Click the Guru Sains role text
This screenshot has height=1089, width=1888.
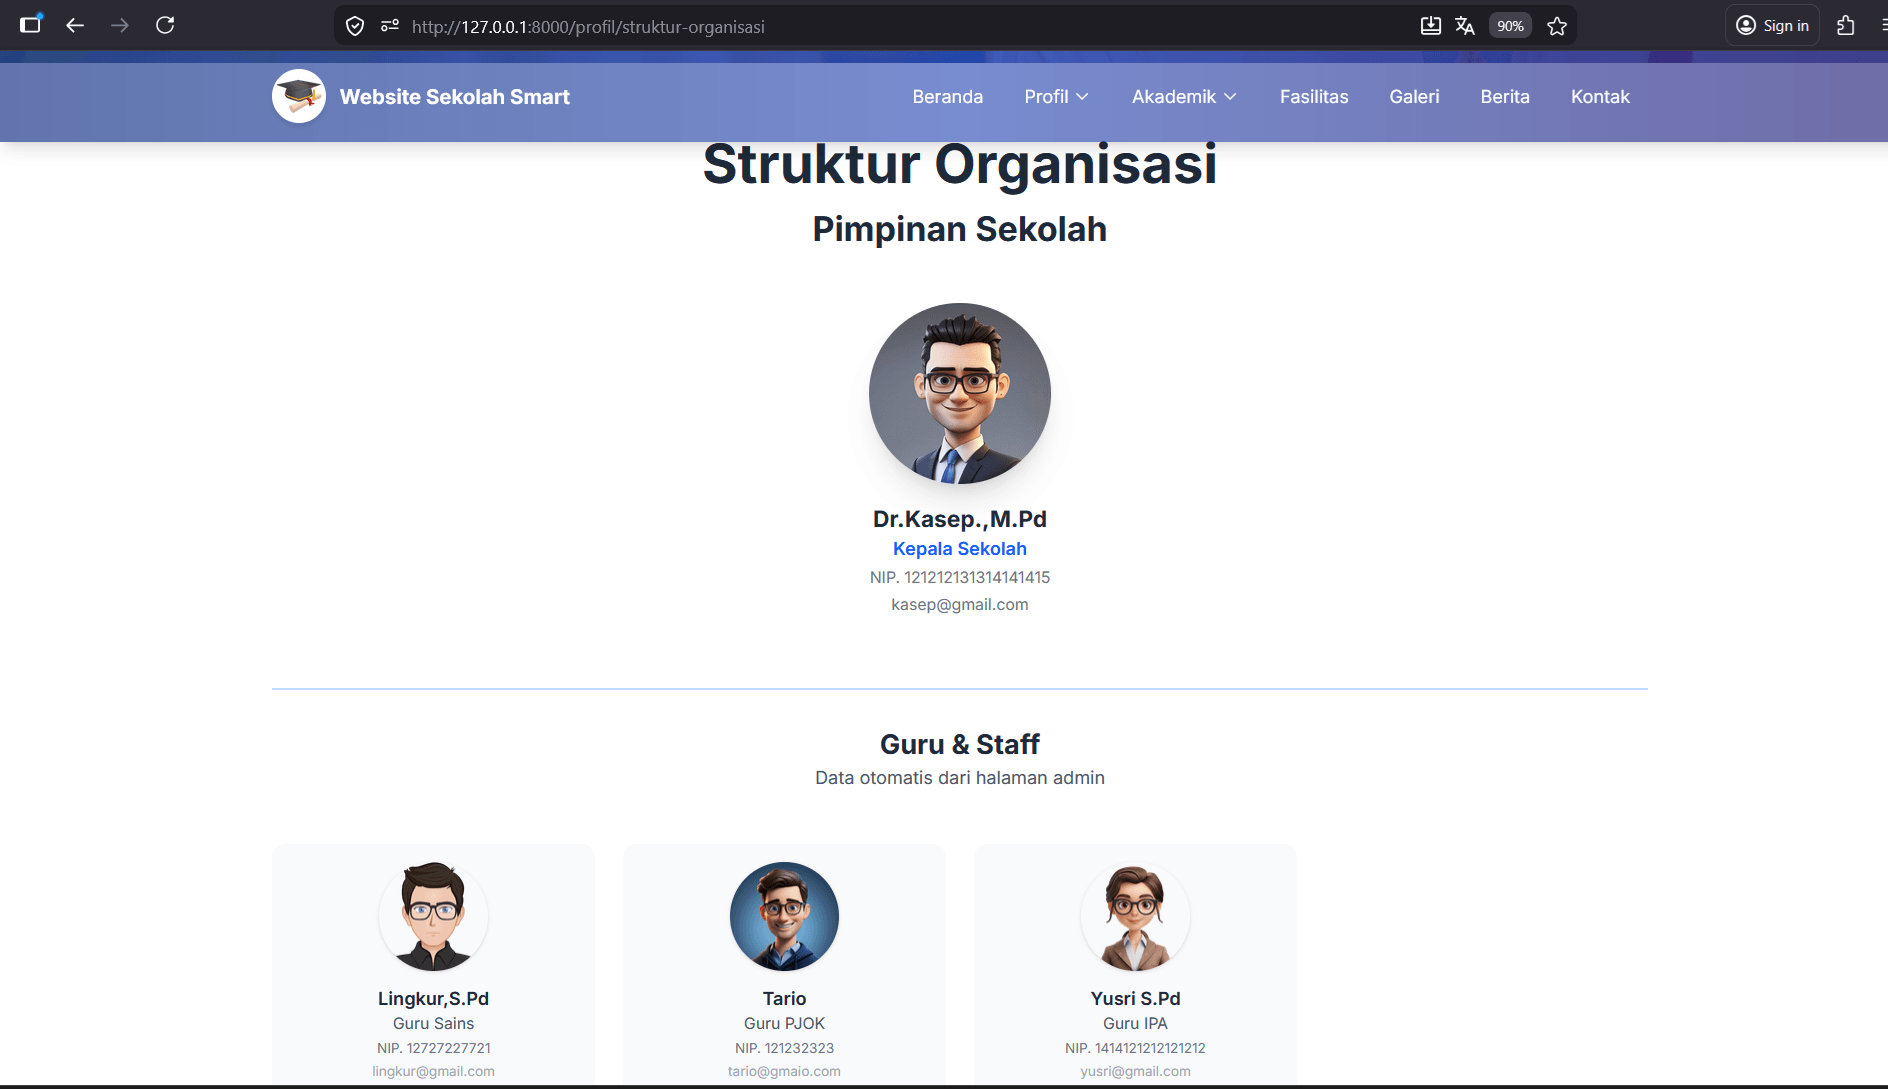click(x=434, y=1024)
